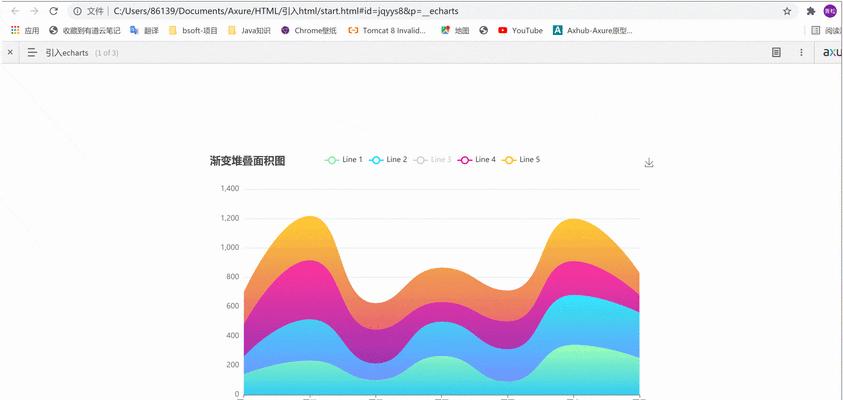This screenshot has height=400, width=843.
Task: Click the 800 y-axis label
Action: (x=233, y=277)
